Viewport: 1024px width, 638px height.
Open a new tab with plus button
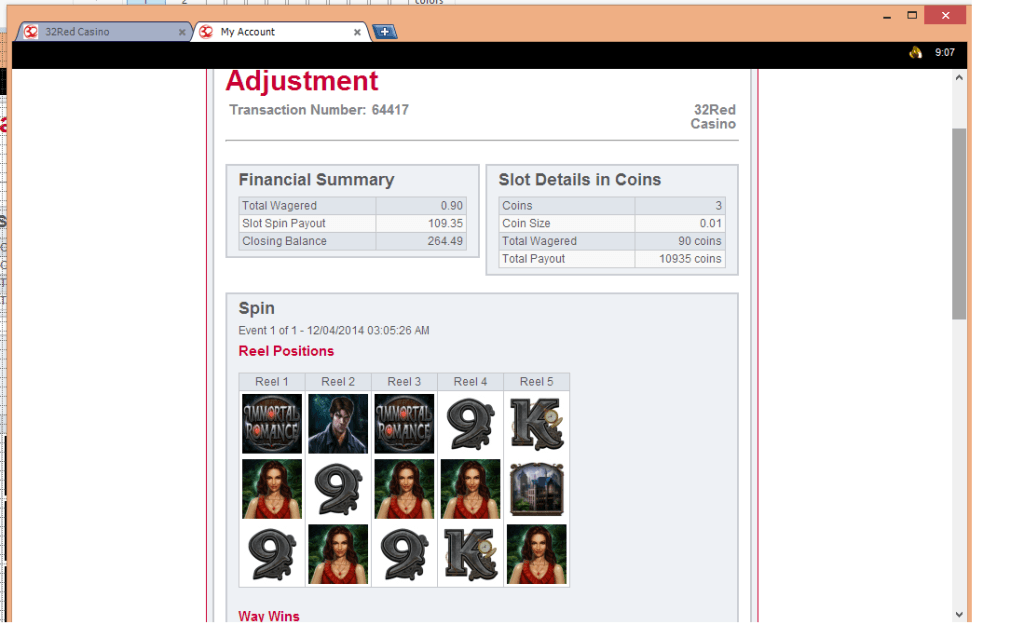[x=385, y=31]
